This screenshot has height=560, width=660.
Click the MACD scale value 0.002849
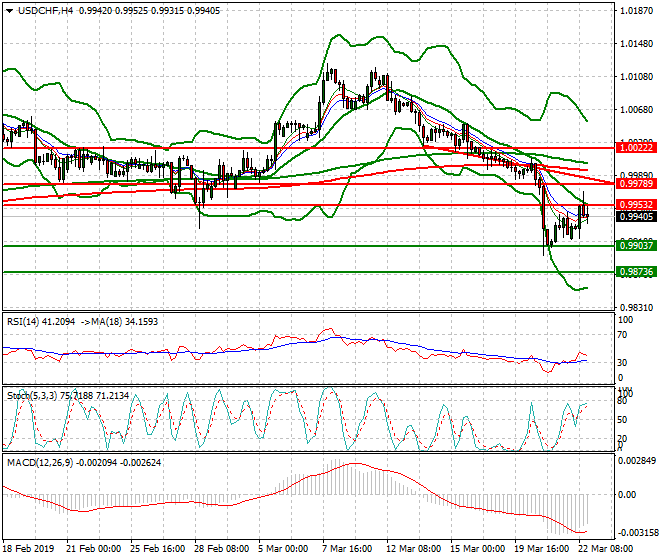[x=637, y=461]
